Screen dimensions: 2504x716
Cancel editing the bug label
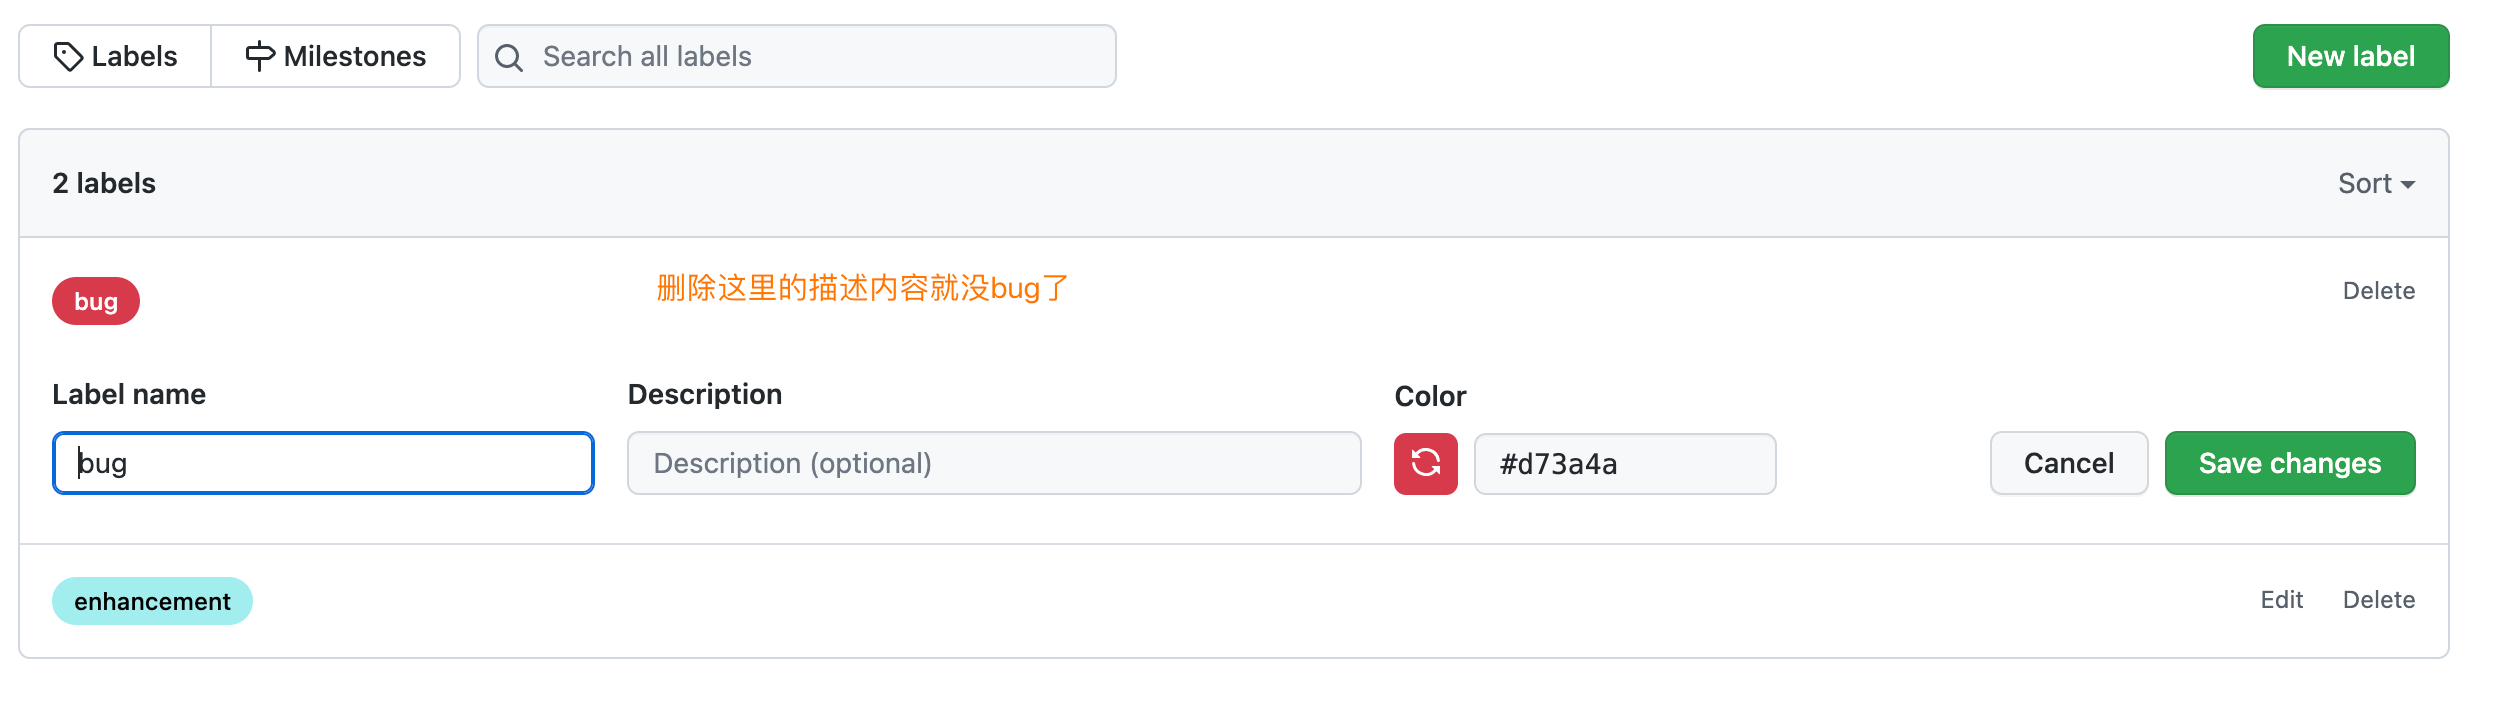pos(2068,463)
